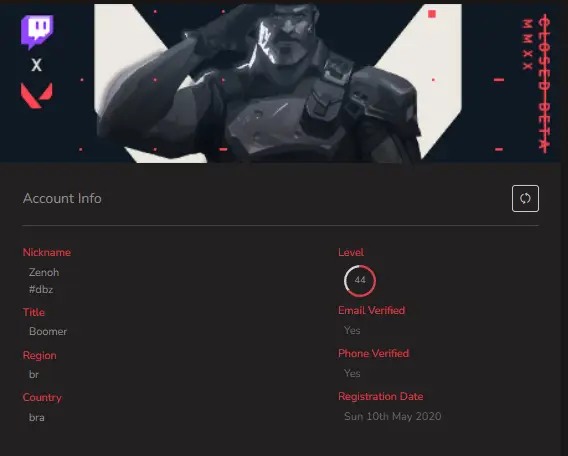
Task: Click the Brimstone banner artwork
Action: pyautogui.click(x=278, y=83)
